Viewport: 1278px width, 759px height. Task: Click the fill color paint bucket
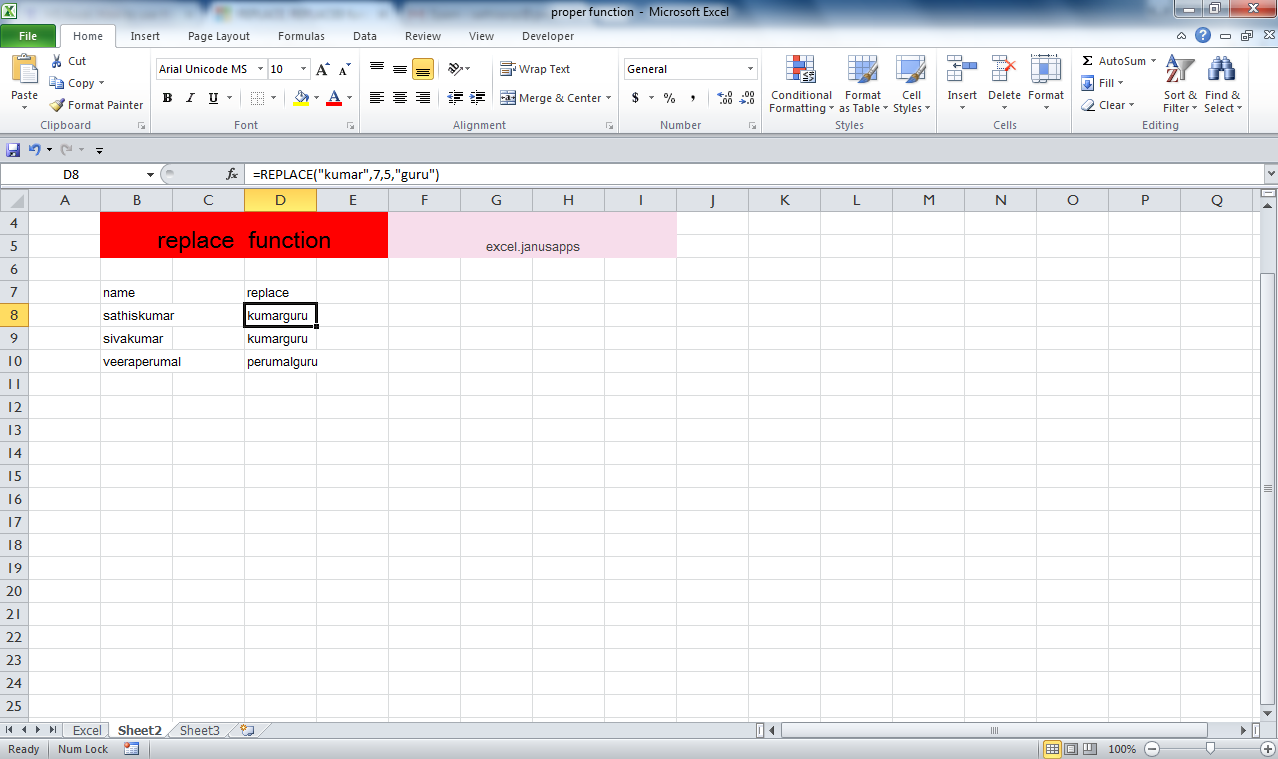[x=301, y=98]
